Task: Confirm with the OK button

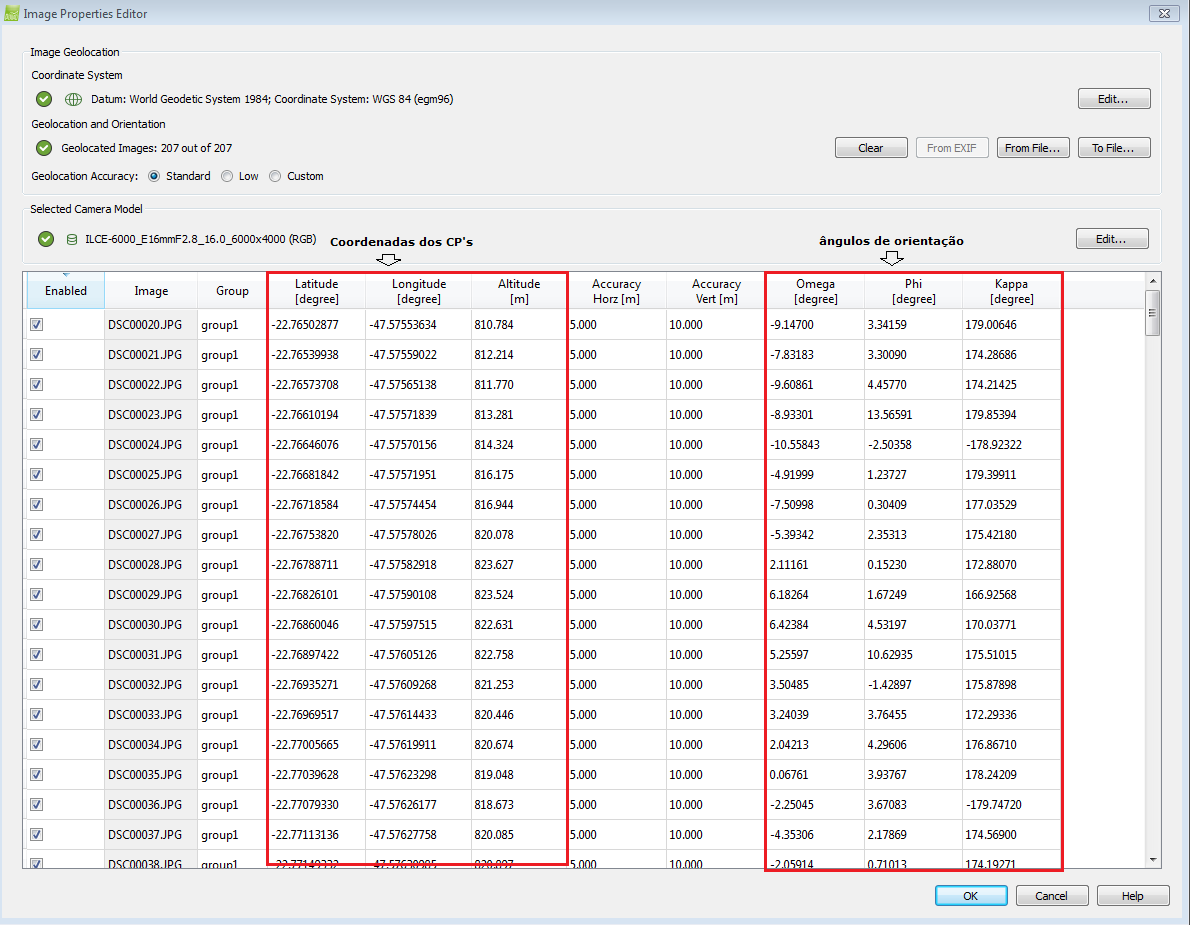Action: [971, 896]
